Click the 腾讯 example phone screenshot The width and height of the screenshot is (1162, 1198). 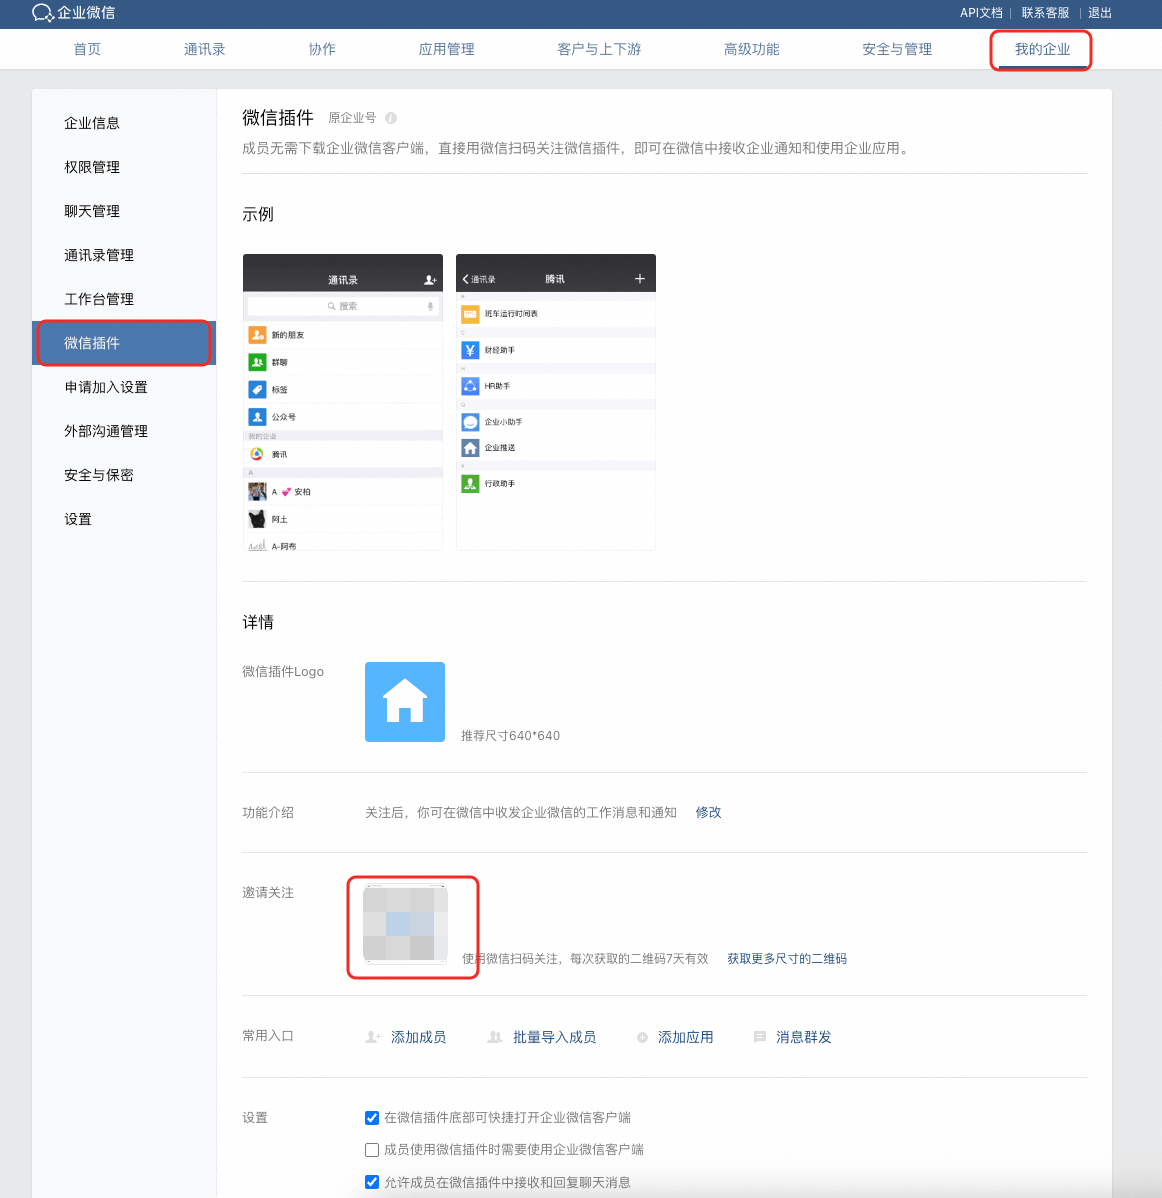(x=555, y=402)
